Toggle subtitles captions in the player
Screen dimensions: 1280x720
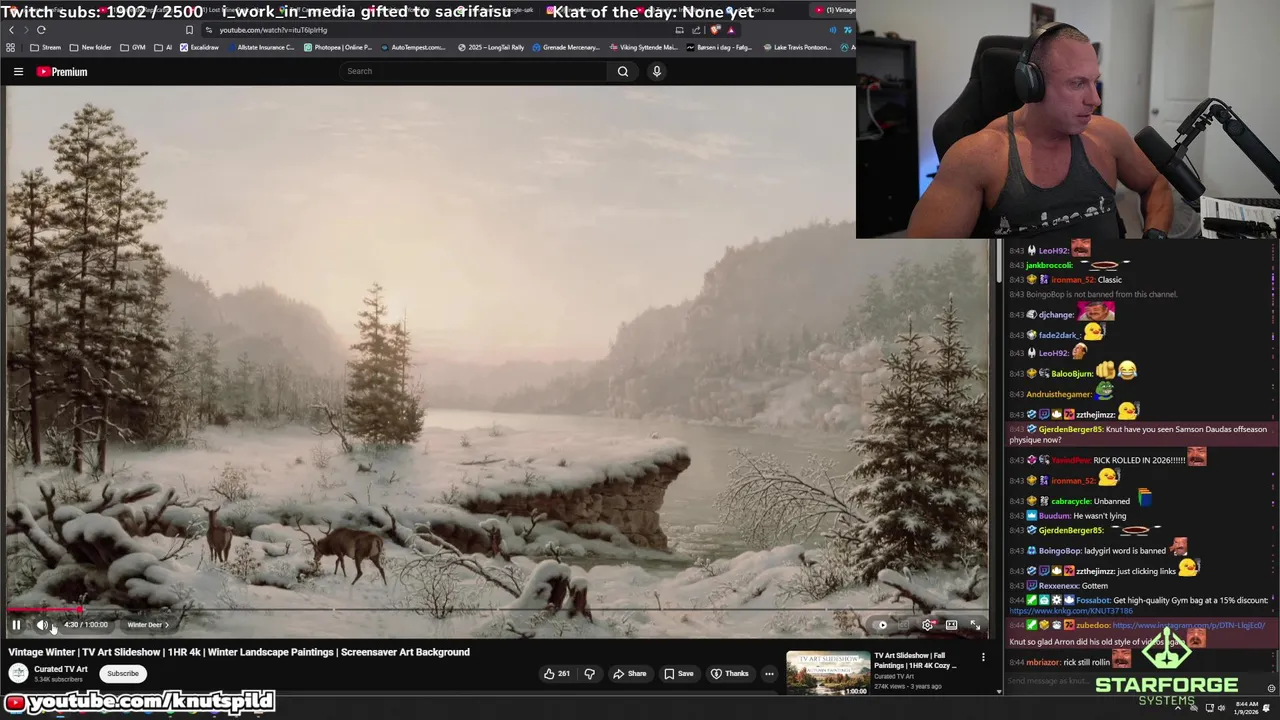click(904, 625)
